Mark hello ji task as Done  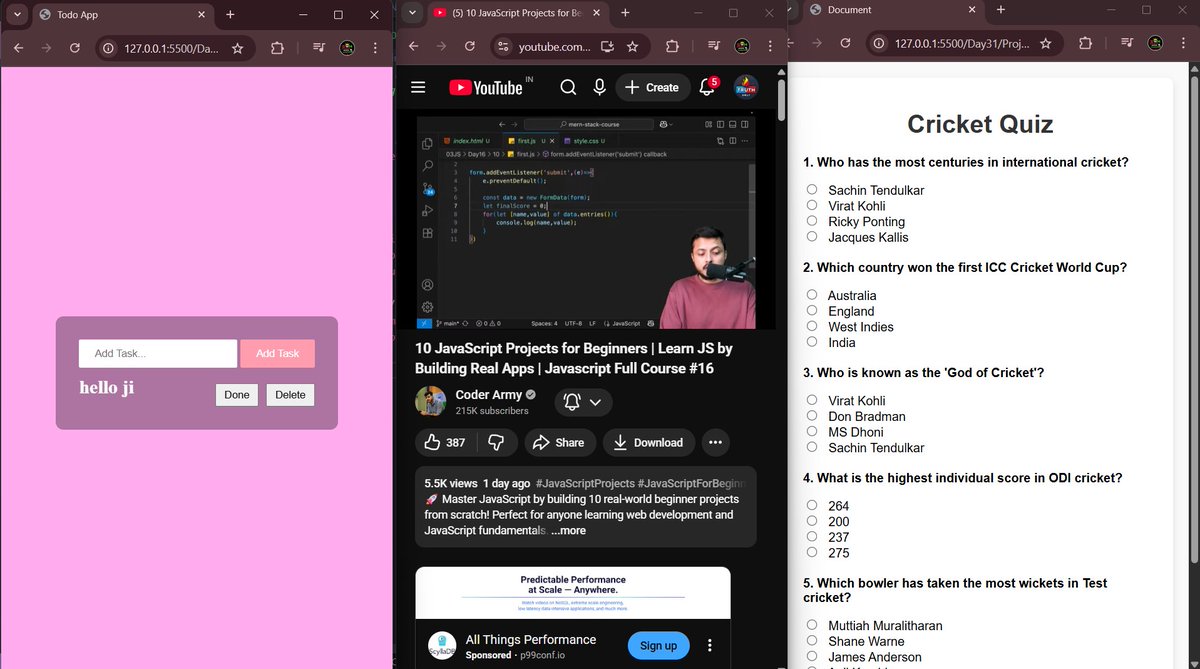(237, 395)
